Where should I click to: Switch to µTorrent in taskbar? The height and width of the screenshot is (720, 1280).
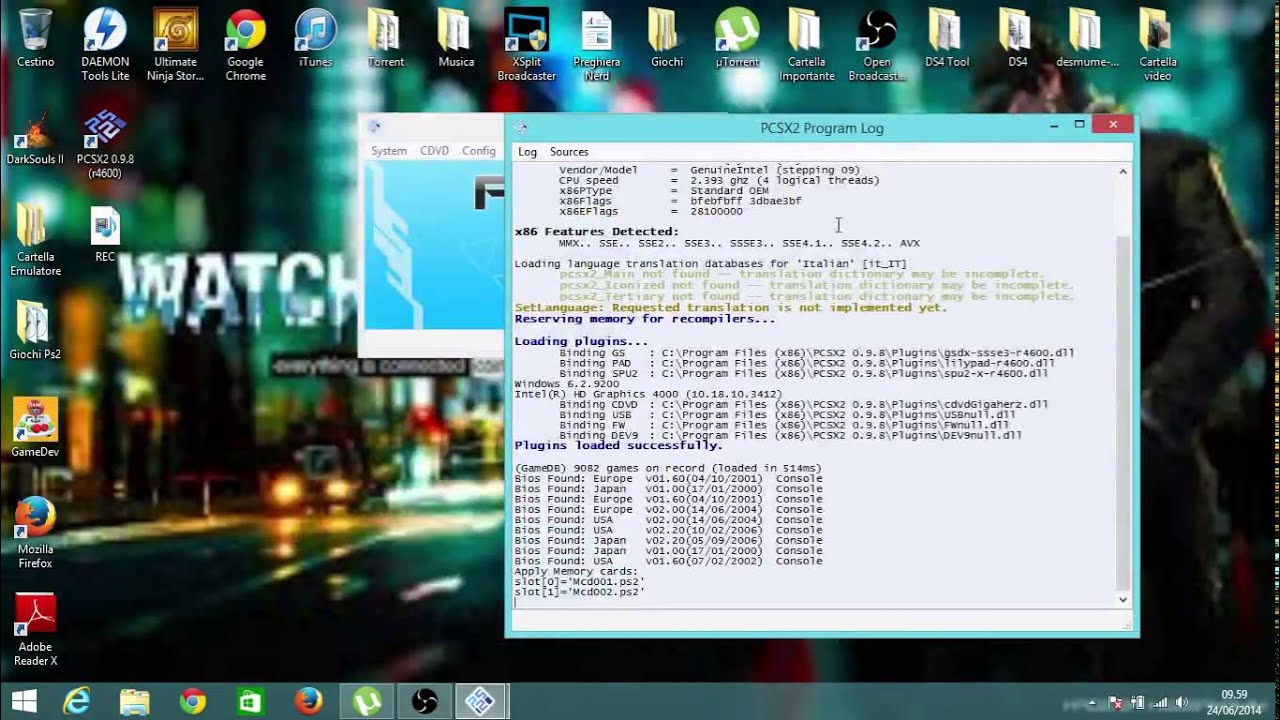tap(366, 701)
